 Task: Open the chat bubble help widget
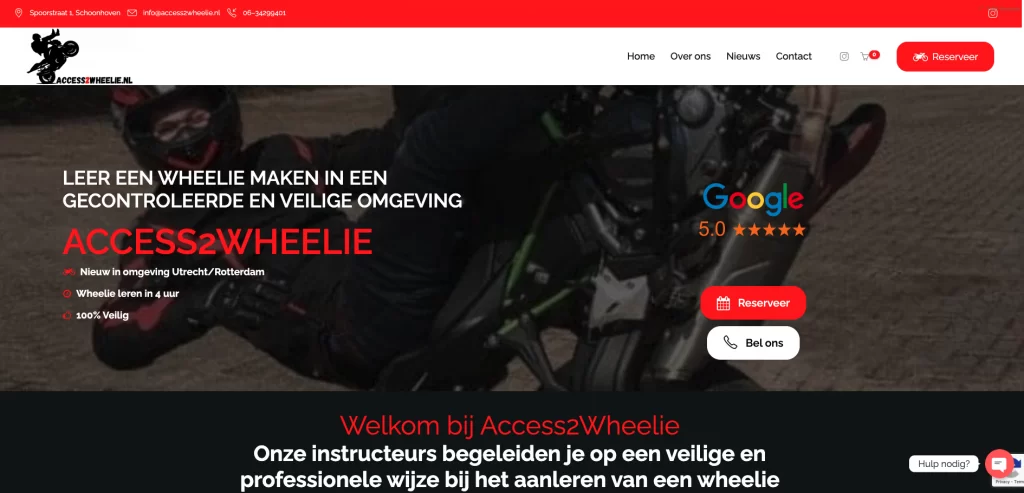pos(999,464)
